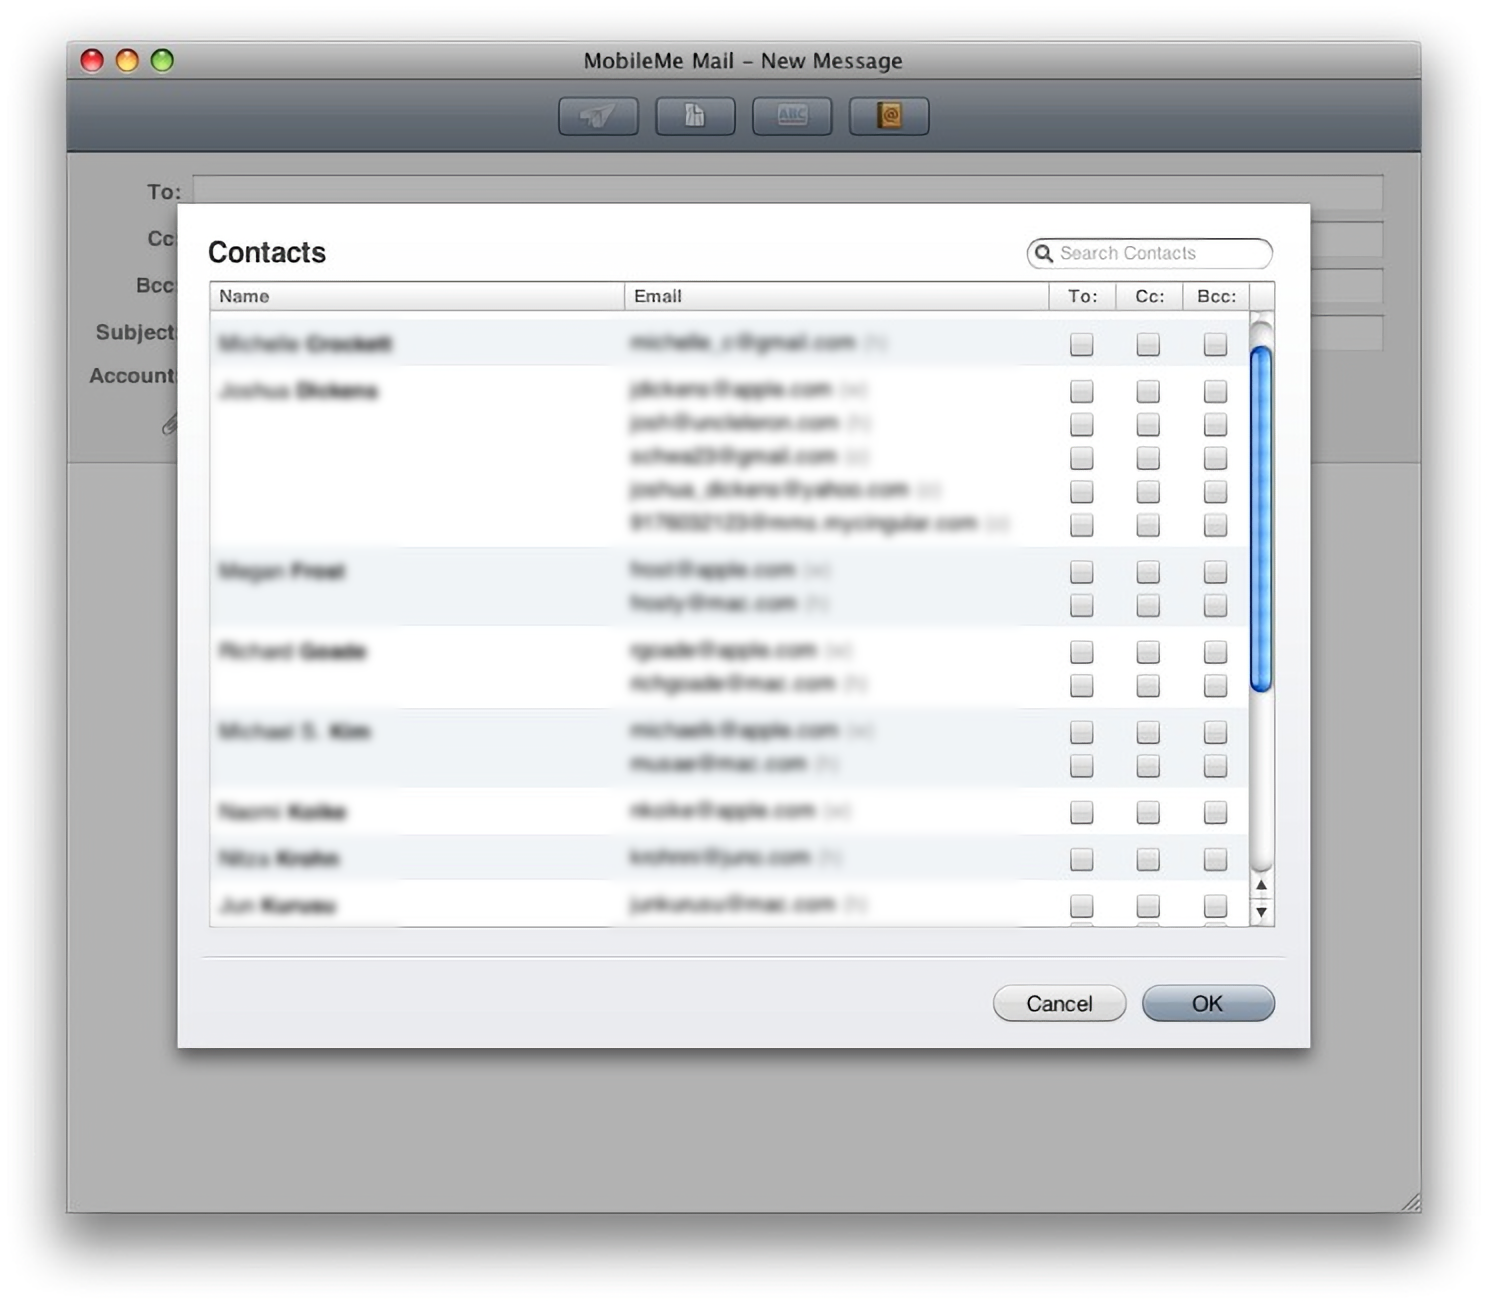The width and height of the screenshot is (1488, 1304).
Task: Run spell check with the ABC icon
Action: [791, 115]
